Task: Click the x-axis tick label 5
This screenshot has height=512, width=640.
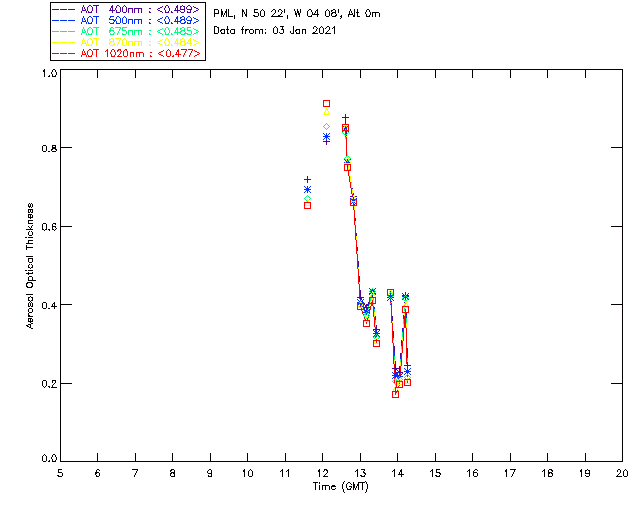Action: (x=60, y=473)
